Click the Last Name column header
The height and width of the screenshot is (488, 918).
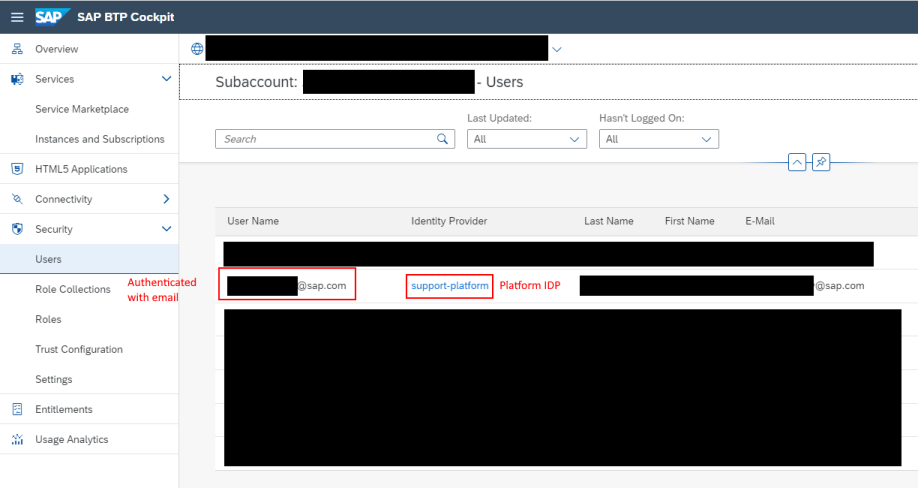609,221
